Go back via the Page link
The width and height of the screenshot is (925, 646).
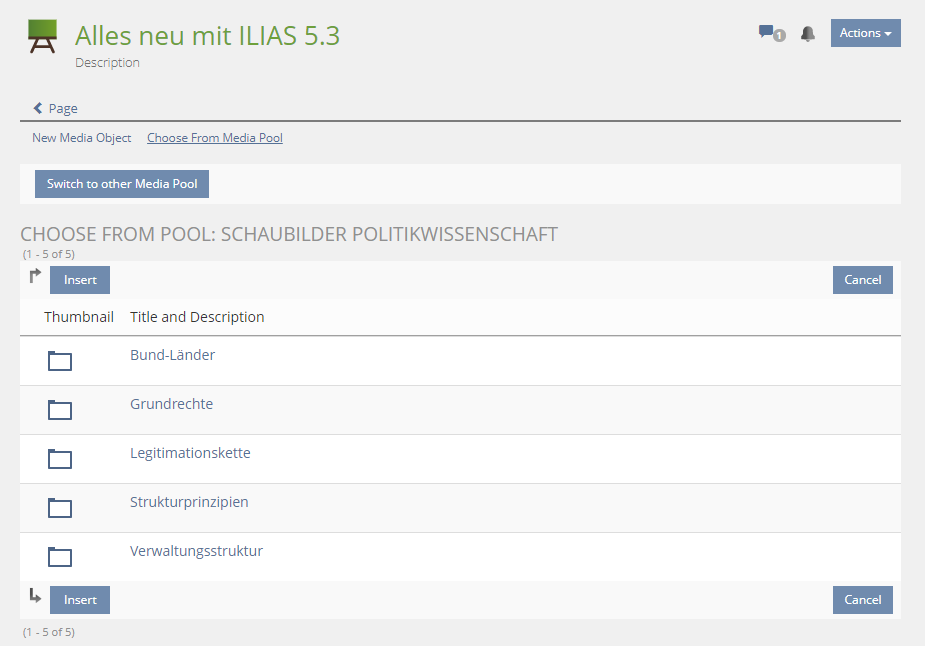point(56,108)
